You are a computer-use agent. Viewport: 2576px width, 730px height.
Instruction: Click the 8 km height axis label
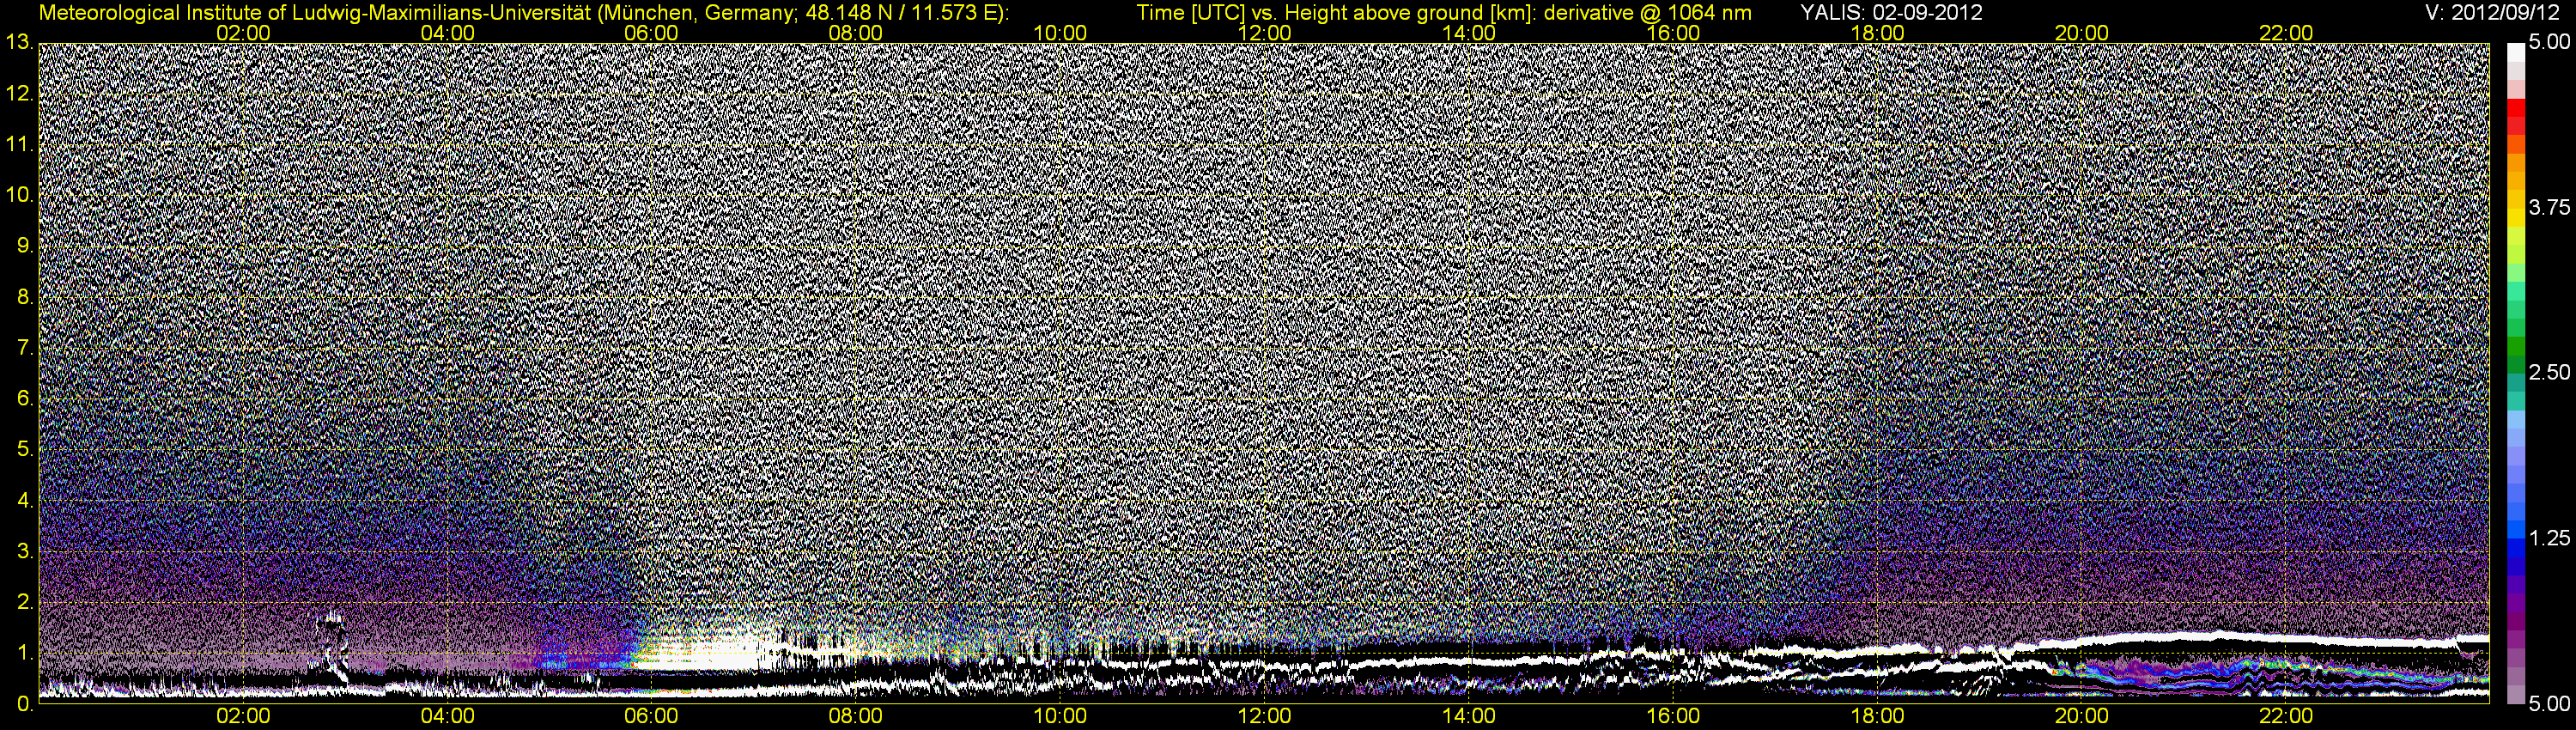(25, 297)
